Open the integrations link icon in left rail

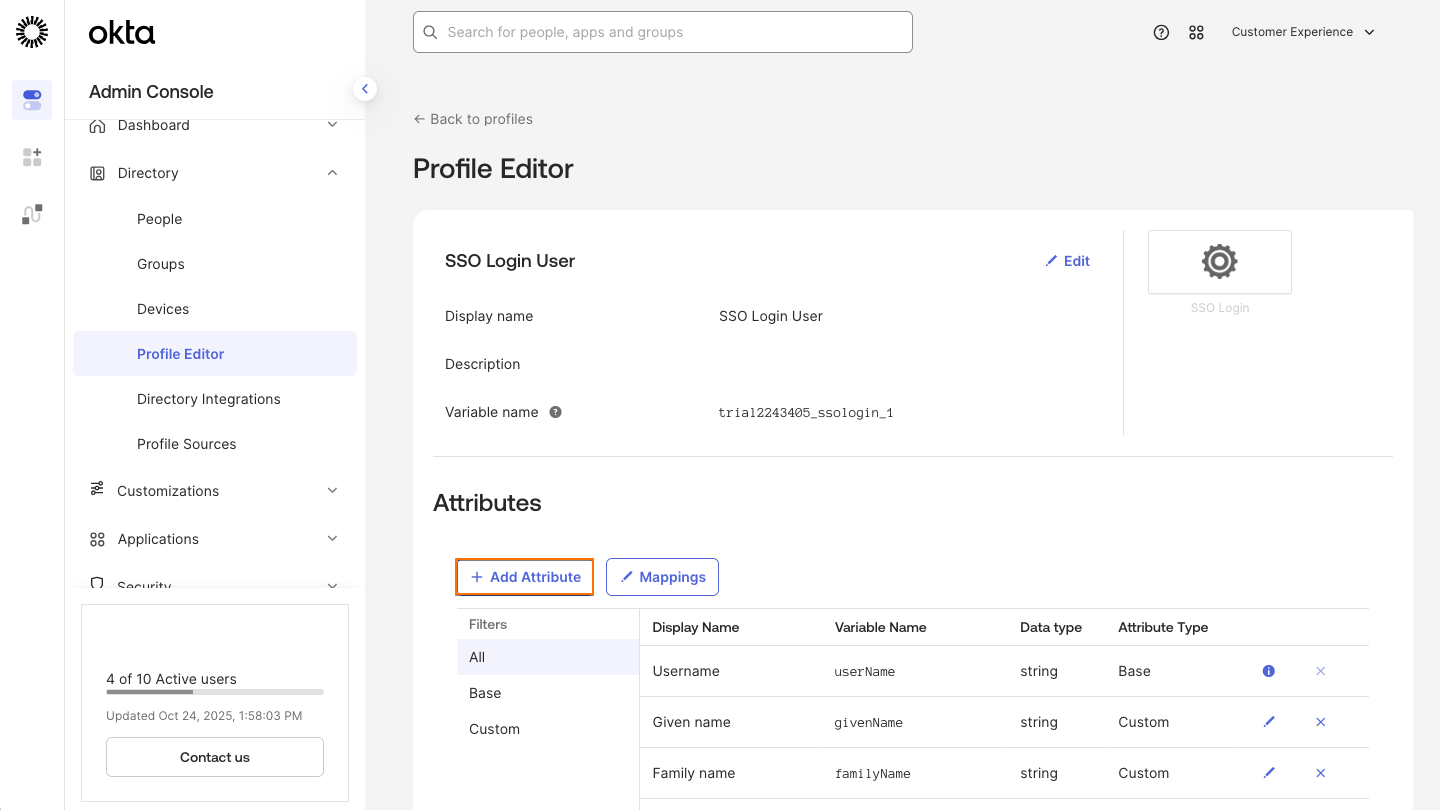click(31, 214)
